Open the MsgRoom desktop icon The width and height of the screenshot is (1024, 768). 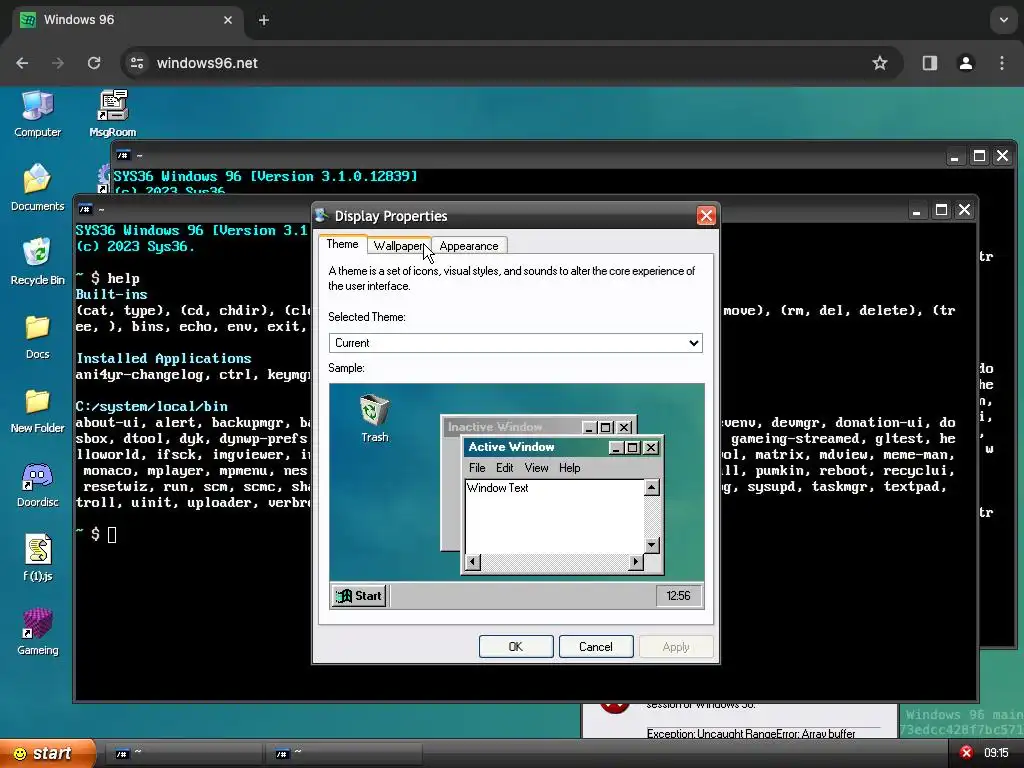click(112, 114)
